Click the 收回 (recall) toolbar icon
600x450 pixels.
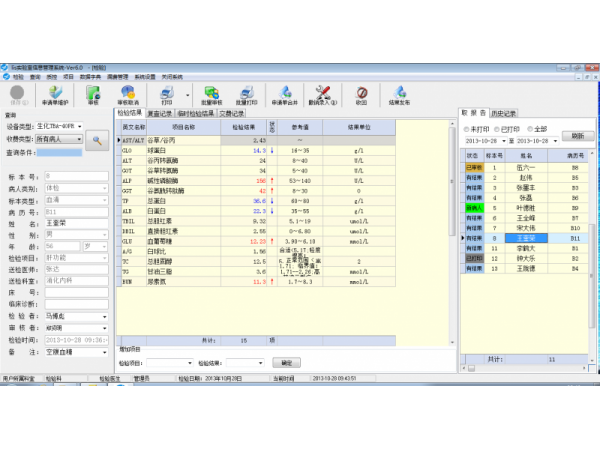click(361, 94)
